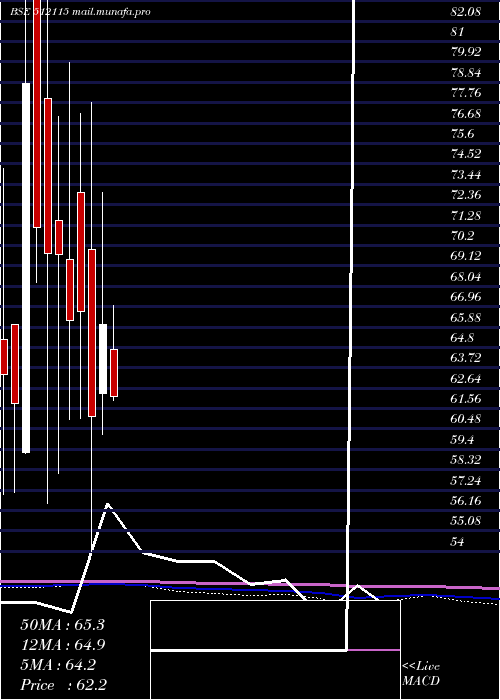Click the 78.84 price axis label

click(x=466, y=73)
